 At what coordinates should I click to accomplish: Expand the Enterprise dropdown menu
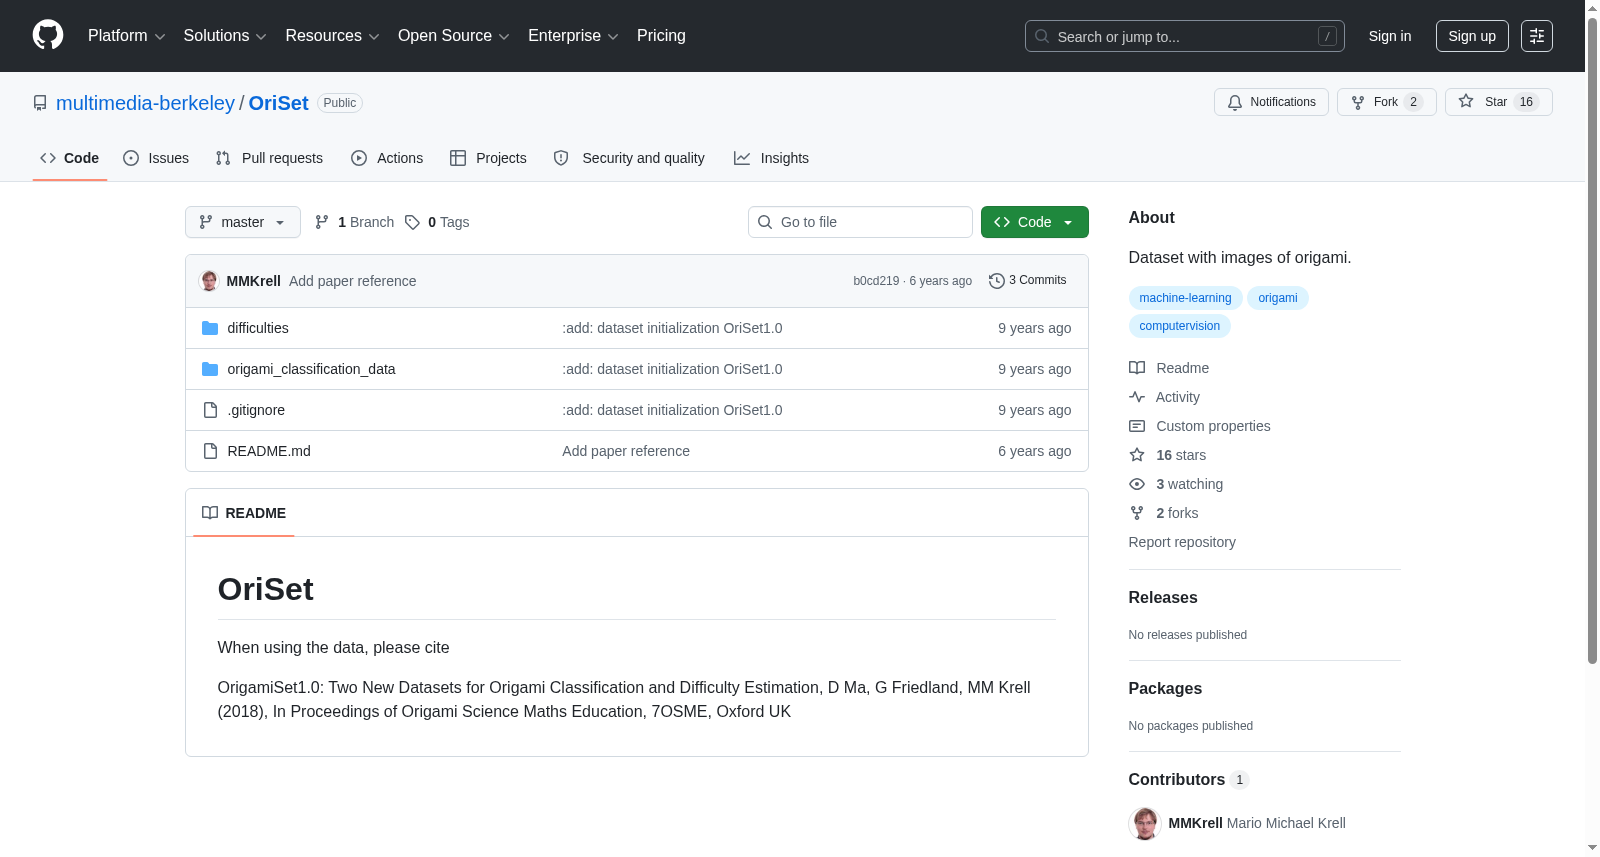(573, 36)
